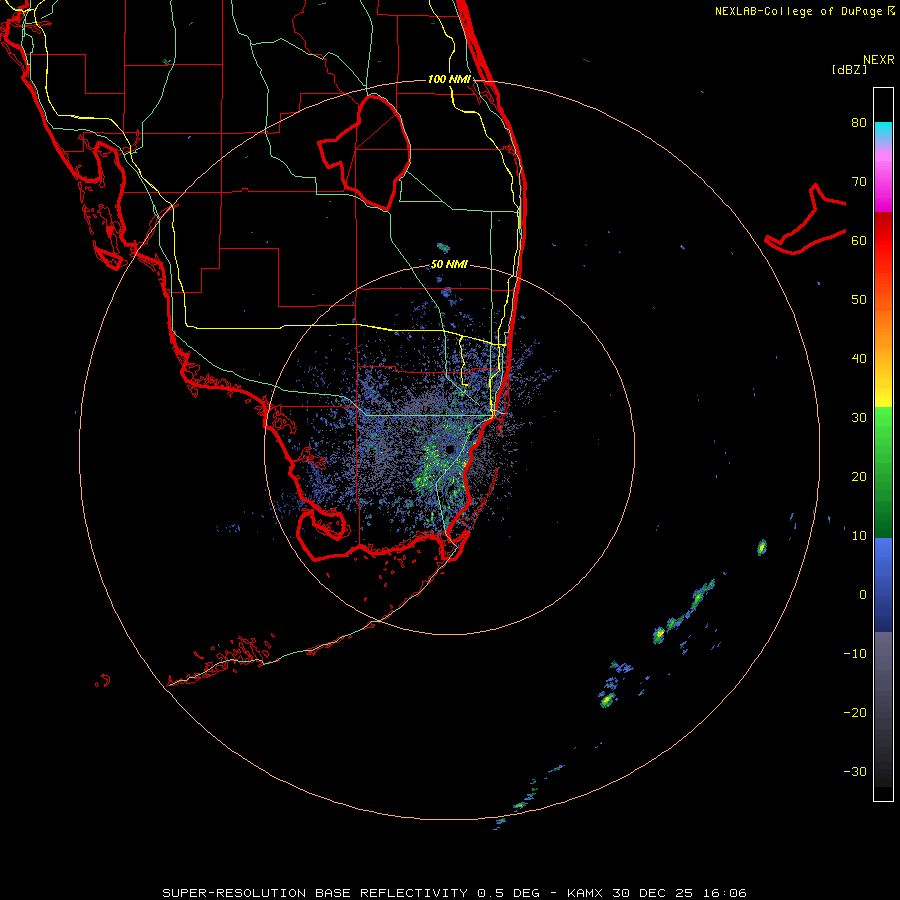Viewport: 900px width, 900px height.
Task: Click the 80 dBZ scale value
Action: pyautogui.click(x=859, y=122)
